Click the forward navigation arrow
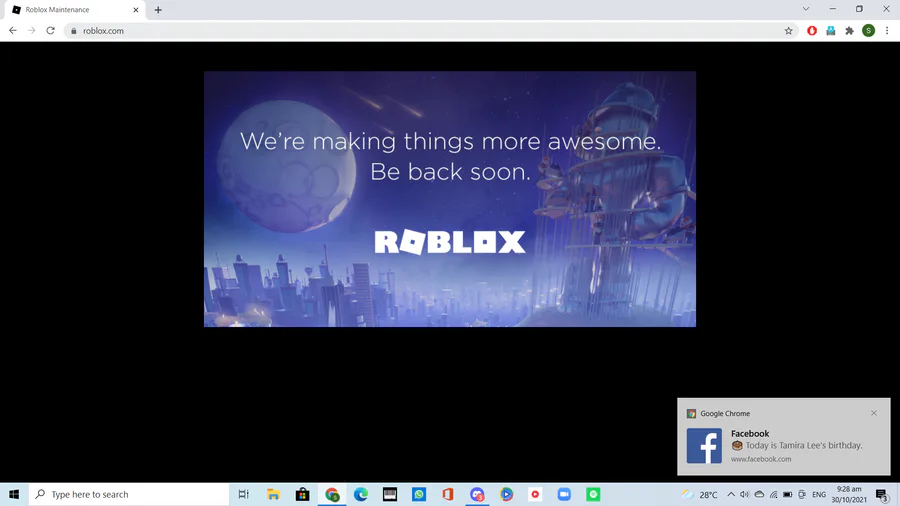Image resolution: width=900 pixels, height=506 pixels. click(32, 31)
